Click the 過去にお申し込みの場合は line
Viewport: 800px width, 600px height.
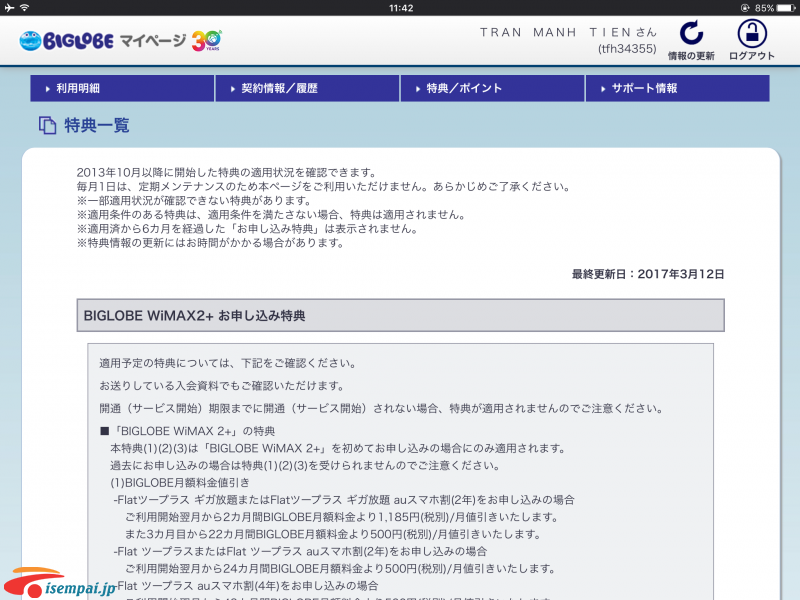coord(305,465)
